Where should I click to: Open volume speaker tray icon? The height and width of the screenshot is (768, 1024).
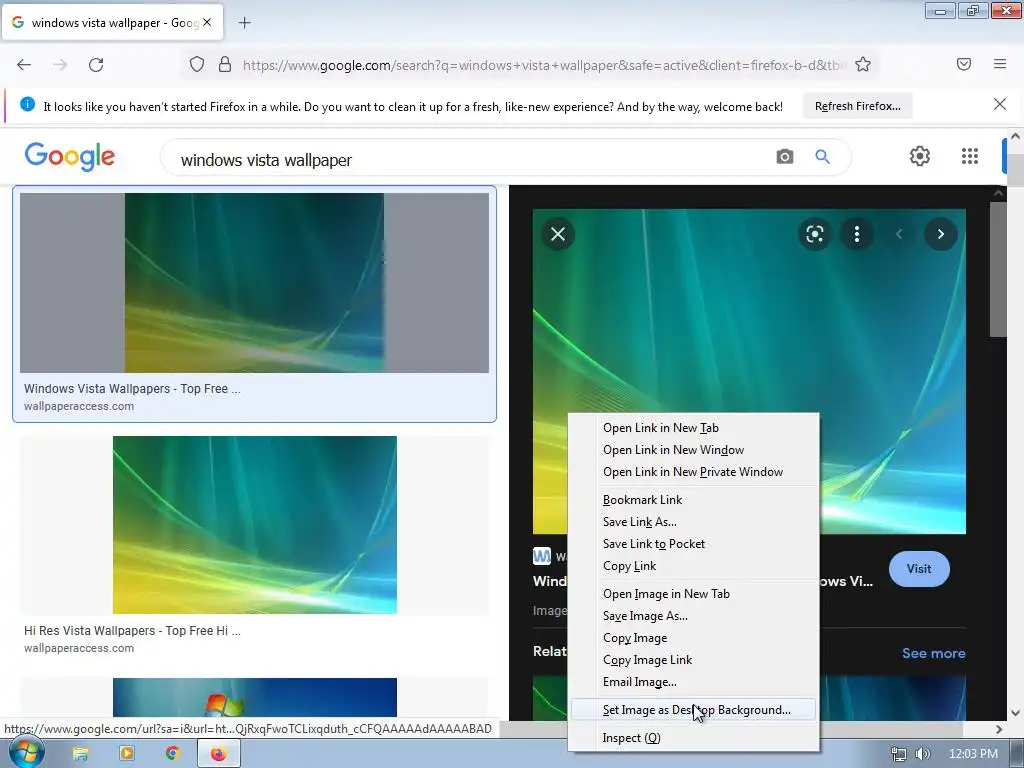923,754
